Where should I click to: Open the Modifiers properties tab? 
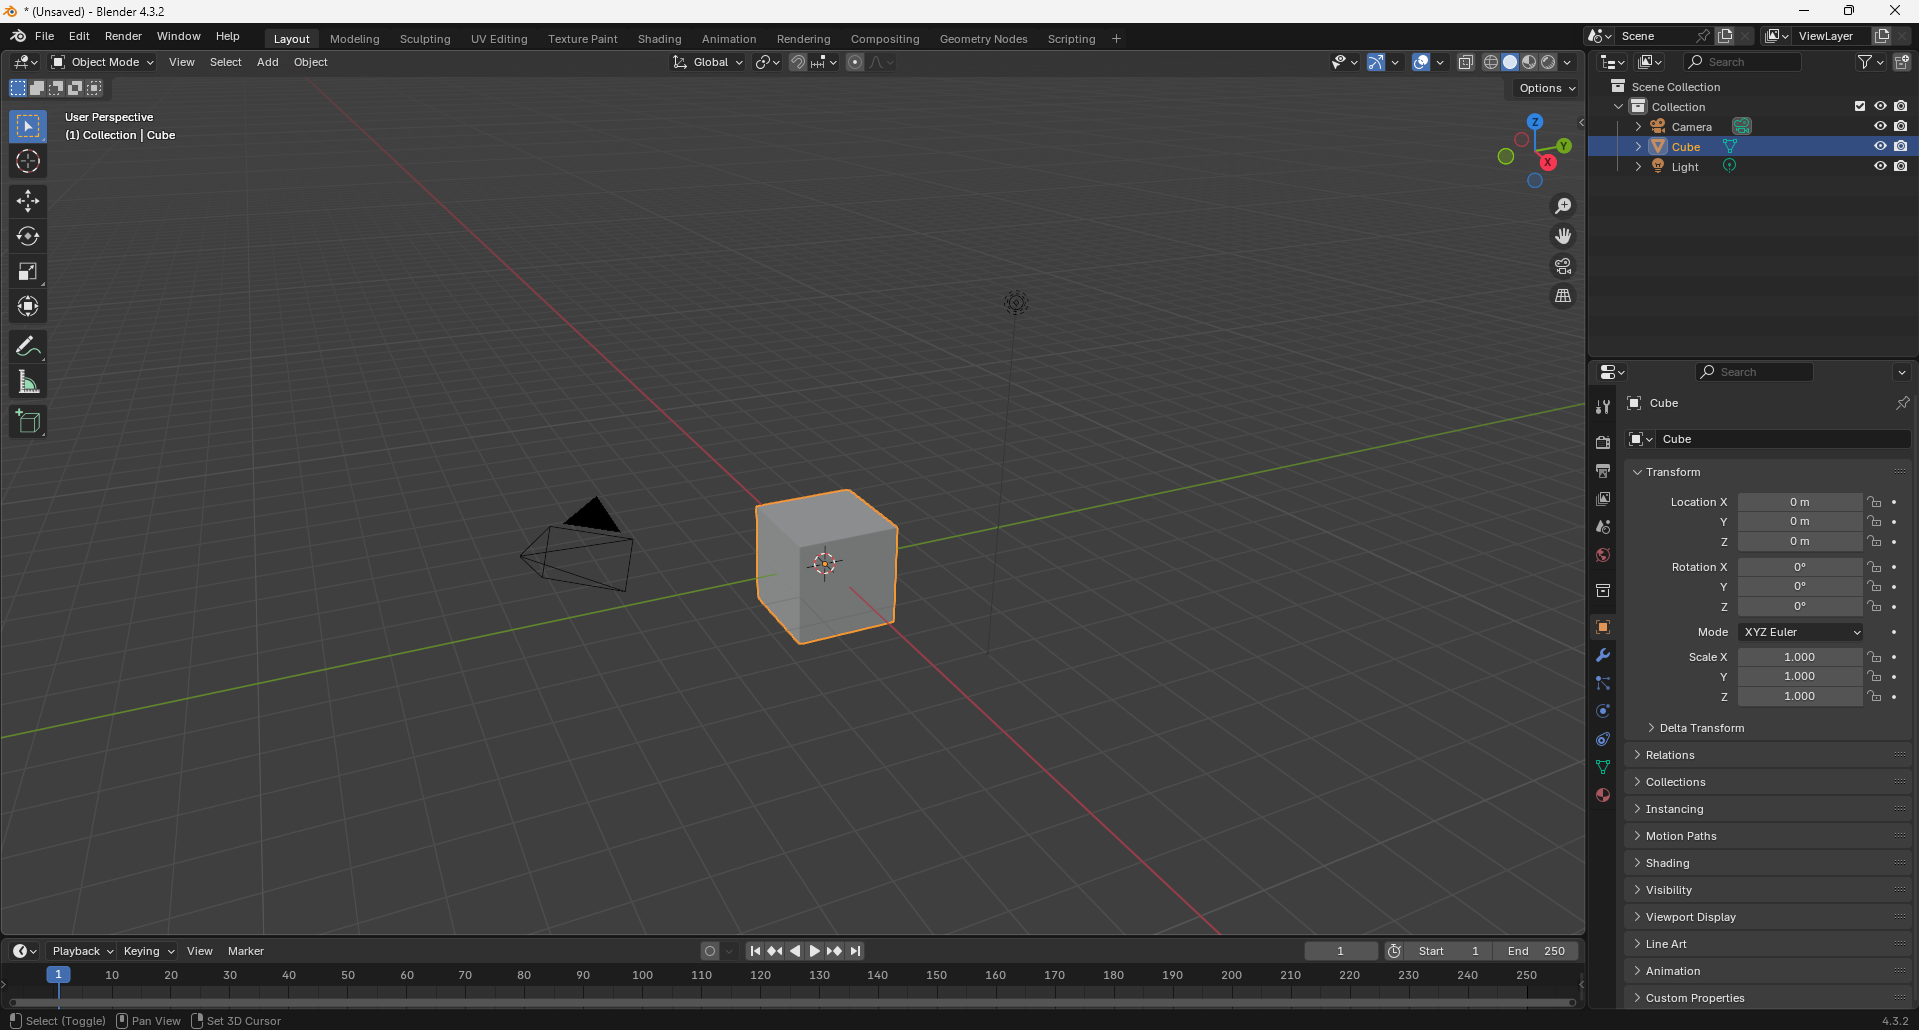[1603, 655]
